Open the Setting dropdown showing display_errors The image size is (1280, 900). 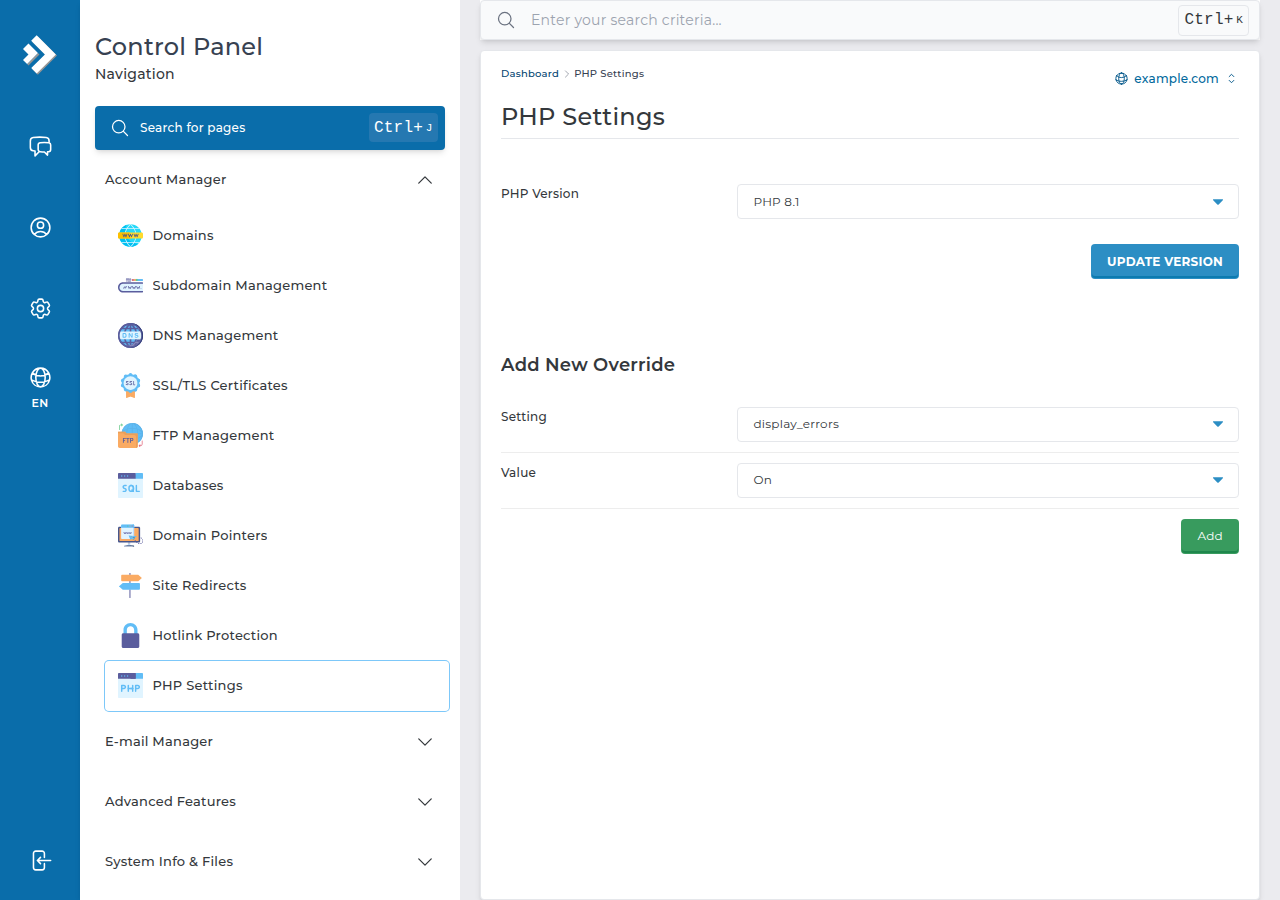[987, 424]
